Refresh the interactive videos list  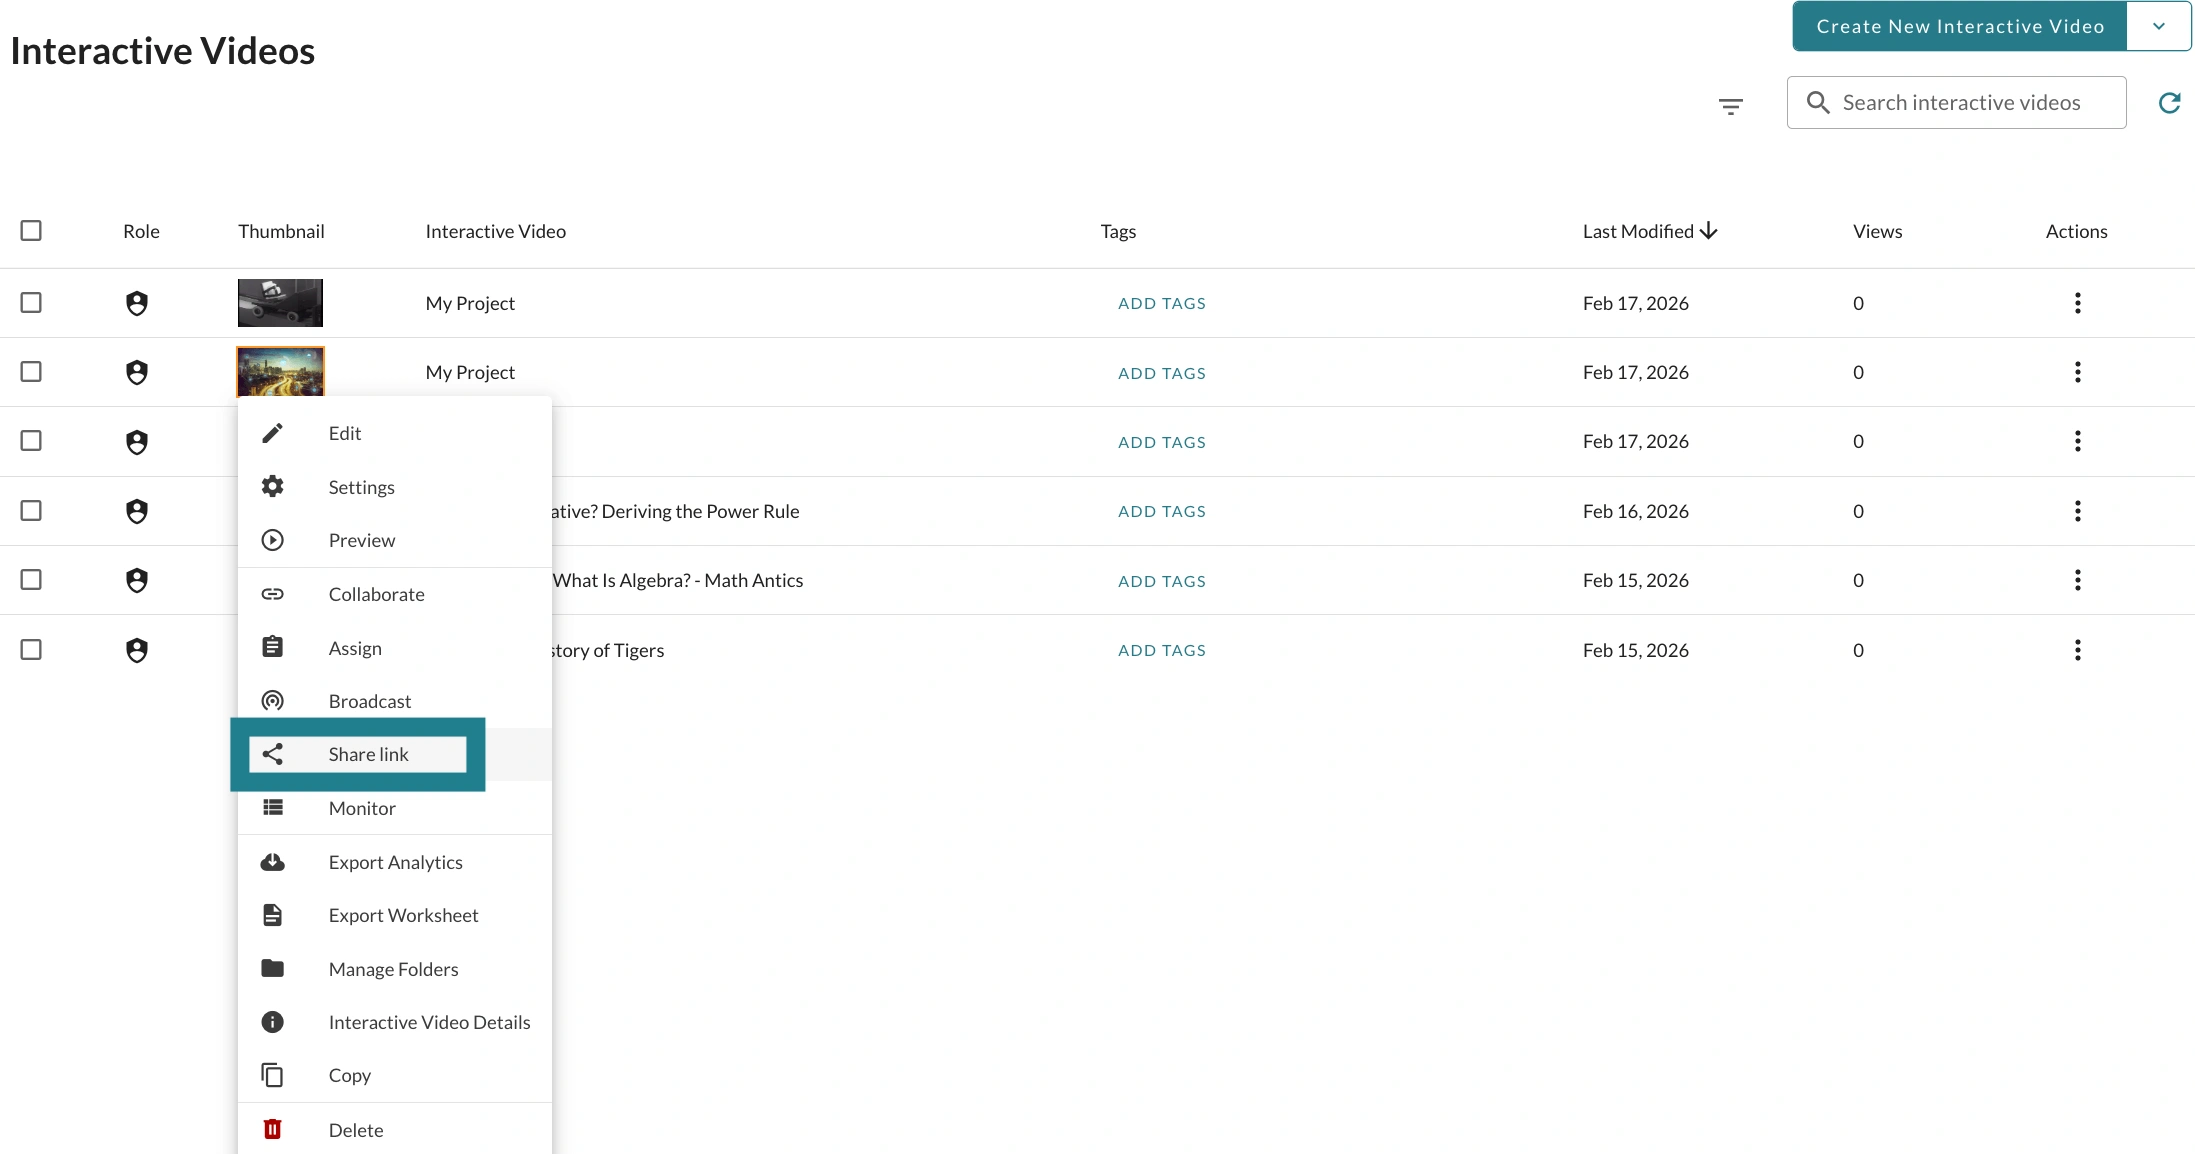point(2169,103)
